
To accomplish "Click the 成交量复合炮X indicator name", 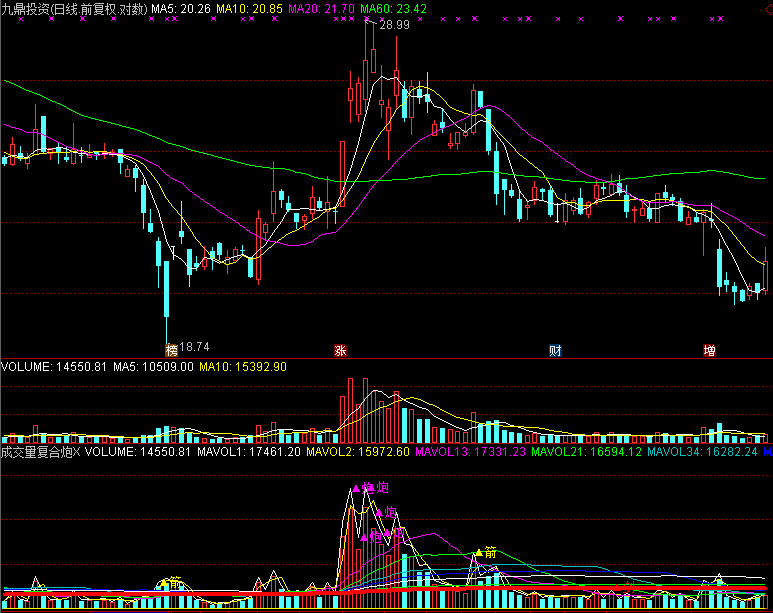I will pyautogui.click(x=40, y=451).
